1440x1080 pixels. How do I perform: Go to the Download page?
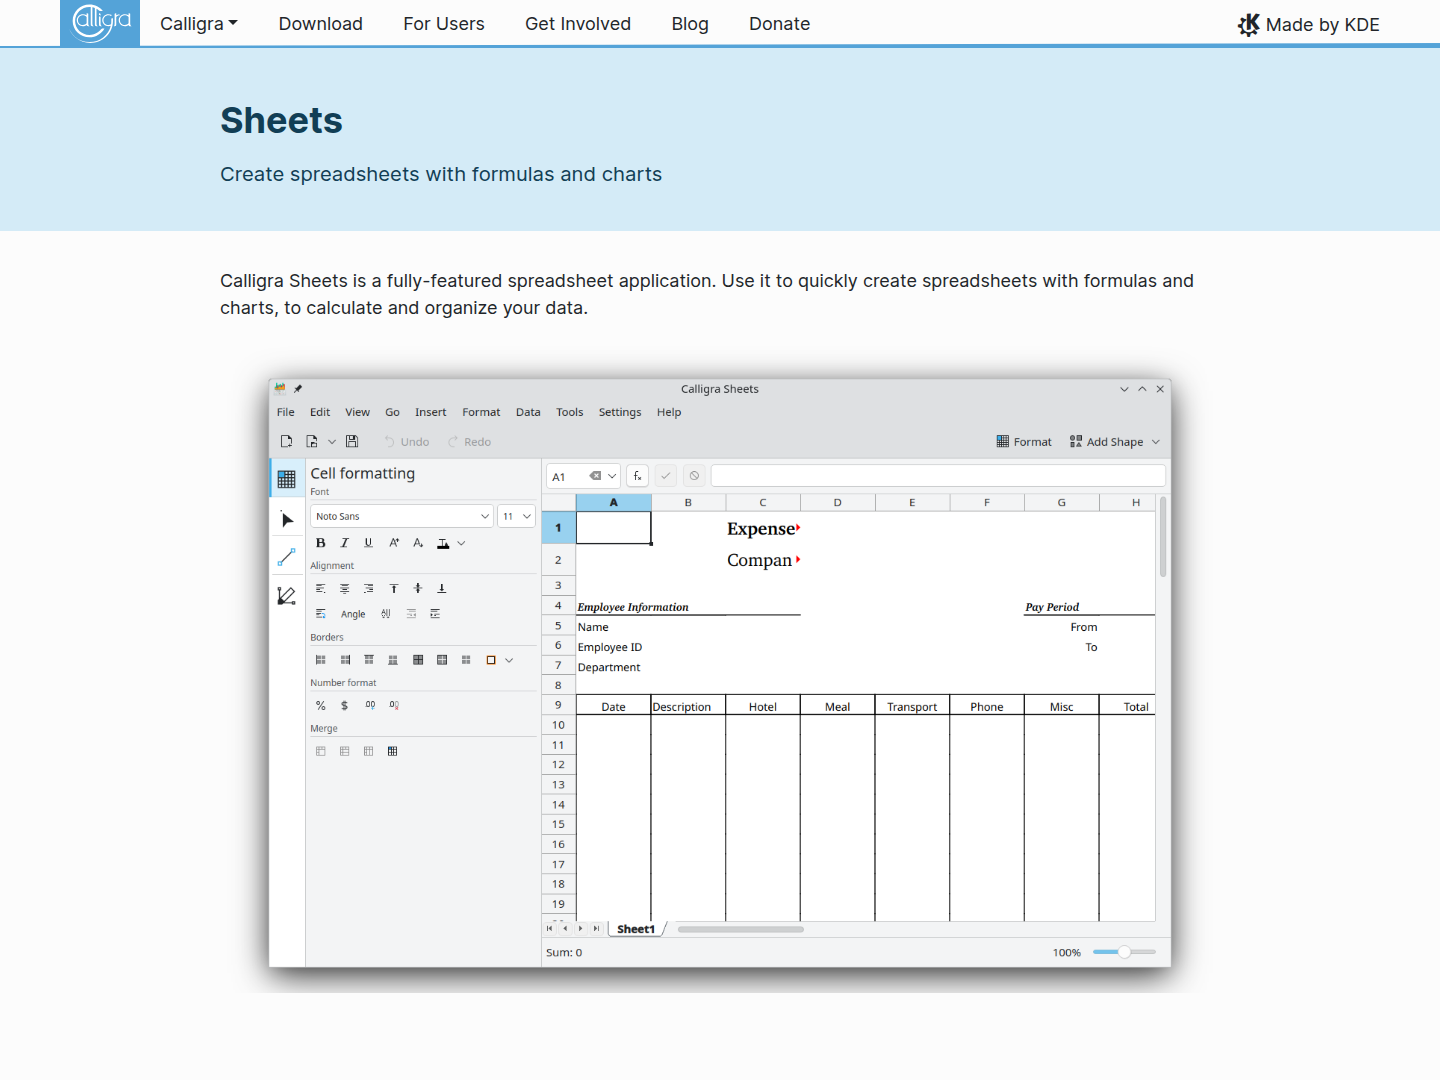[x=321, y=24]
